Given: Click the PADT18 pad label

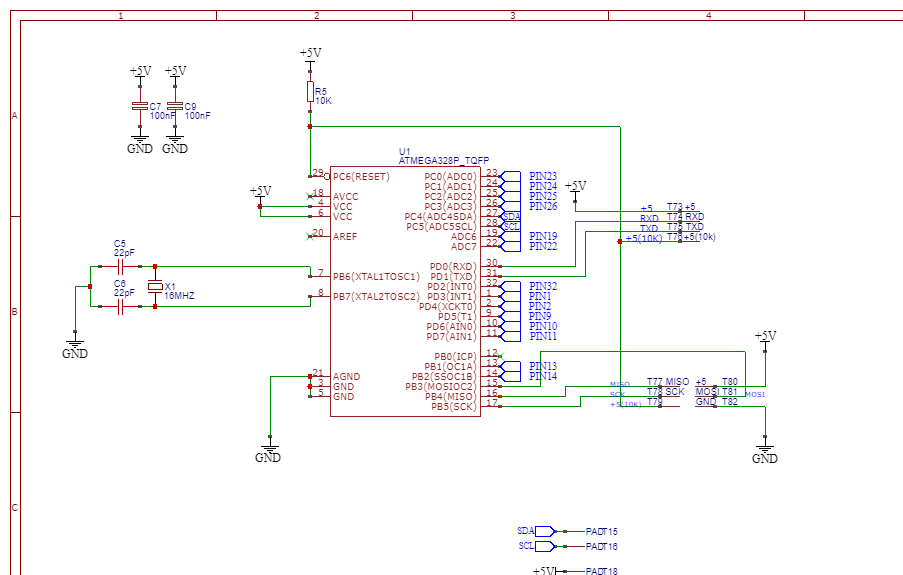Looking at the screenshot, I should 601,571.
